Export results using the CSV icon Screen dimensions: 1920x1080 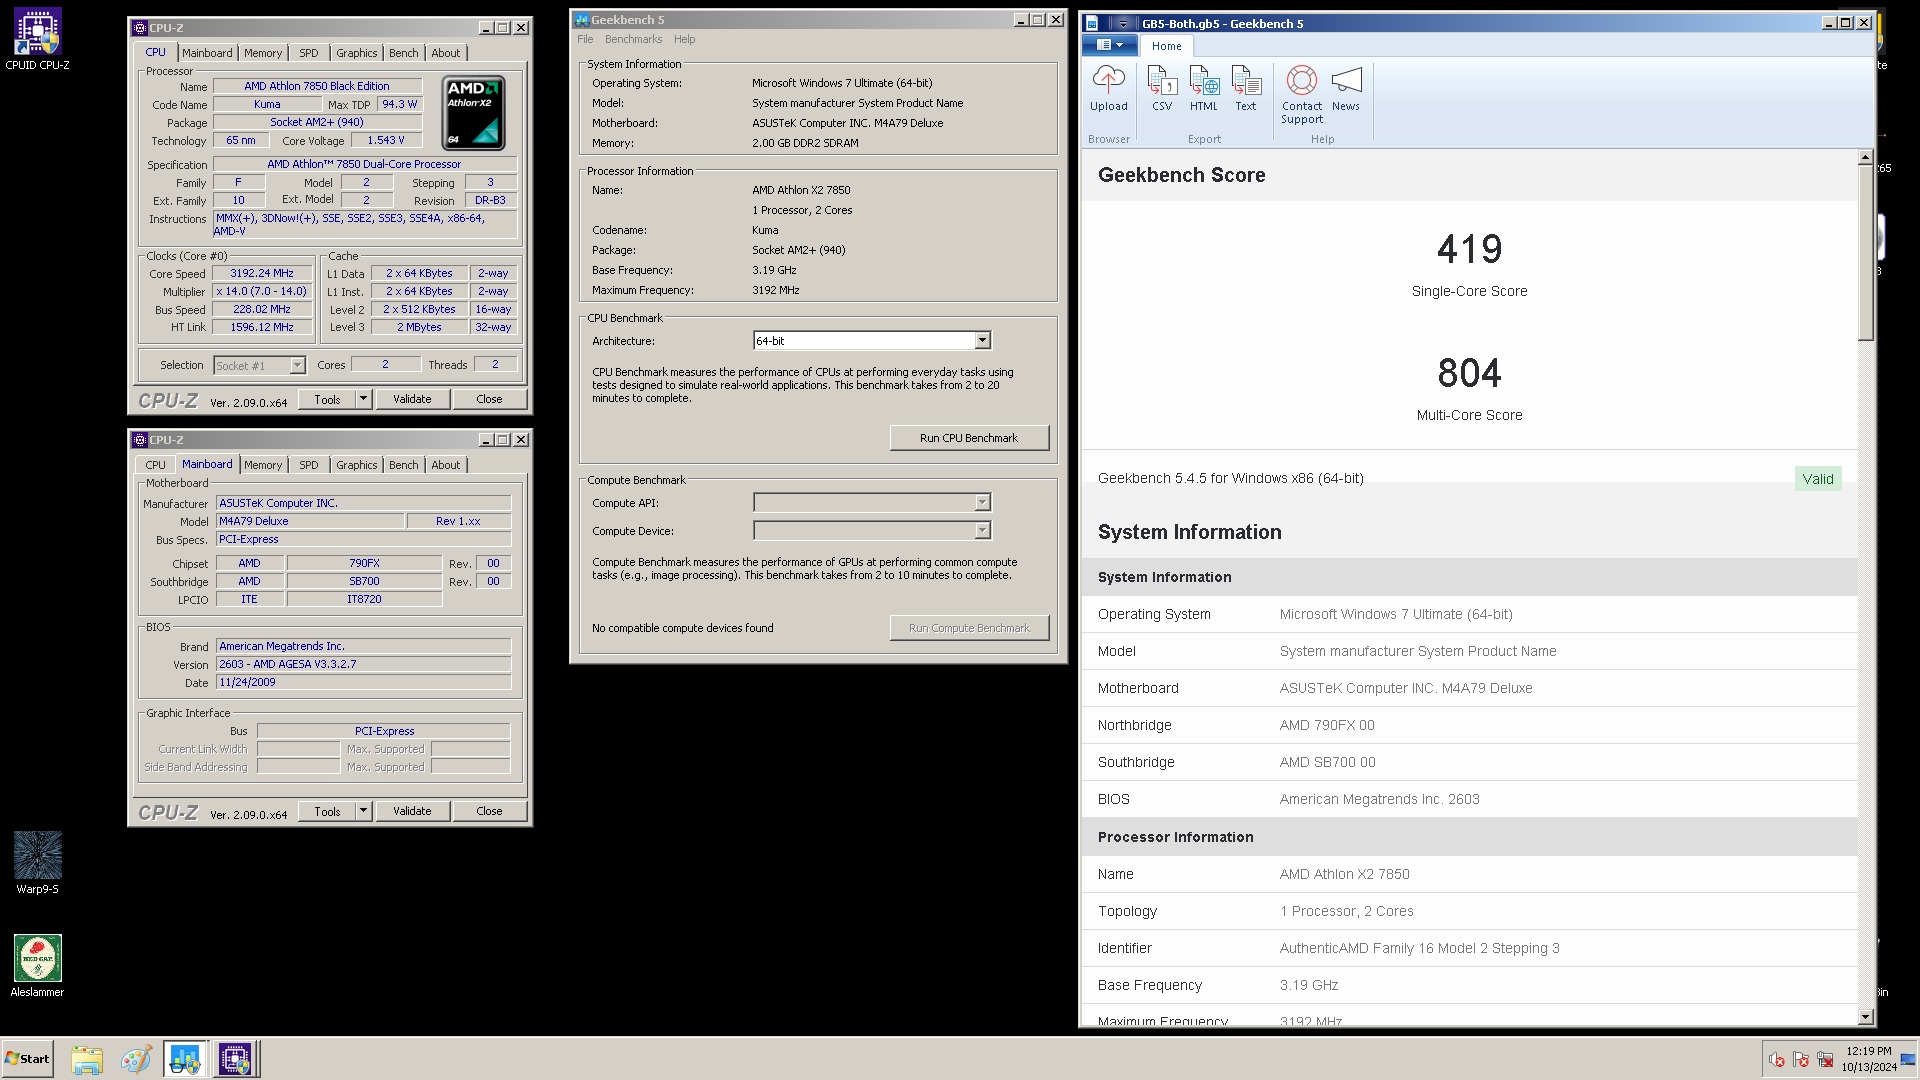1161,89
